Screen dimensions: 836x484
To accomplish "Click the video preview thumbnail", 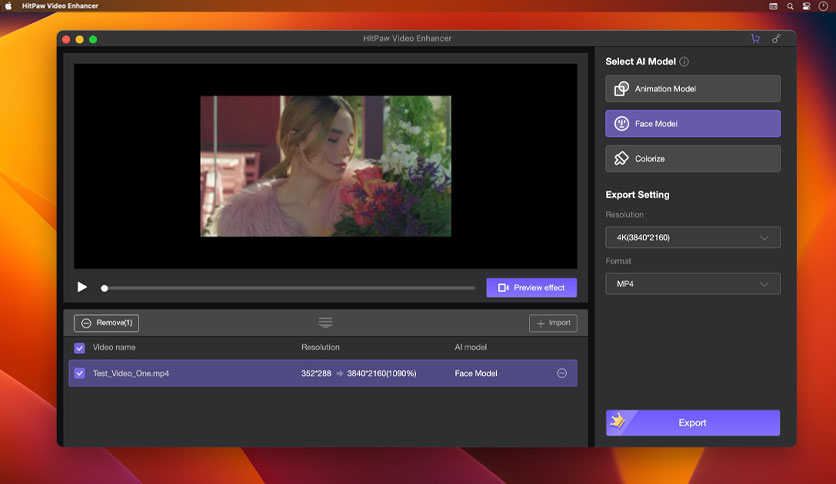I will click(x=325, y=166).
